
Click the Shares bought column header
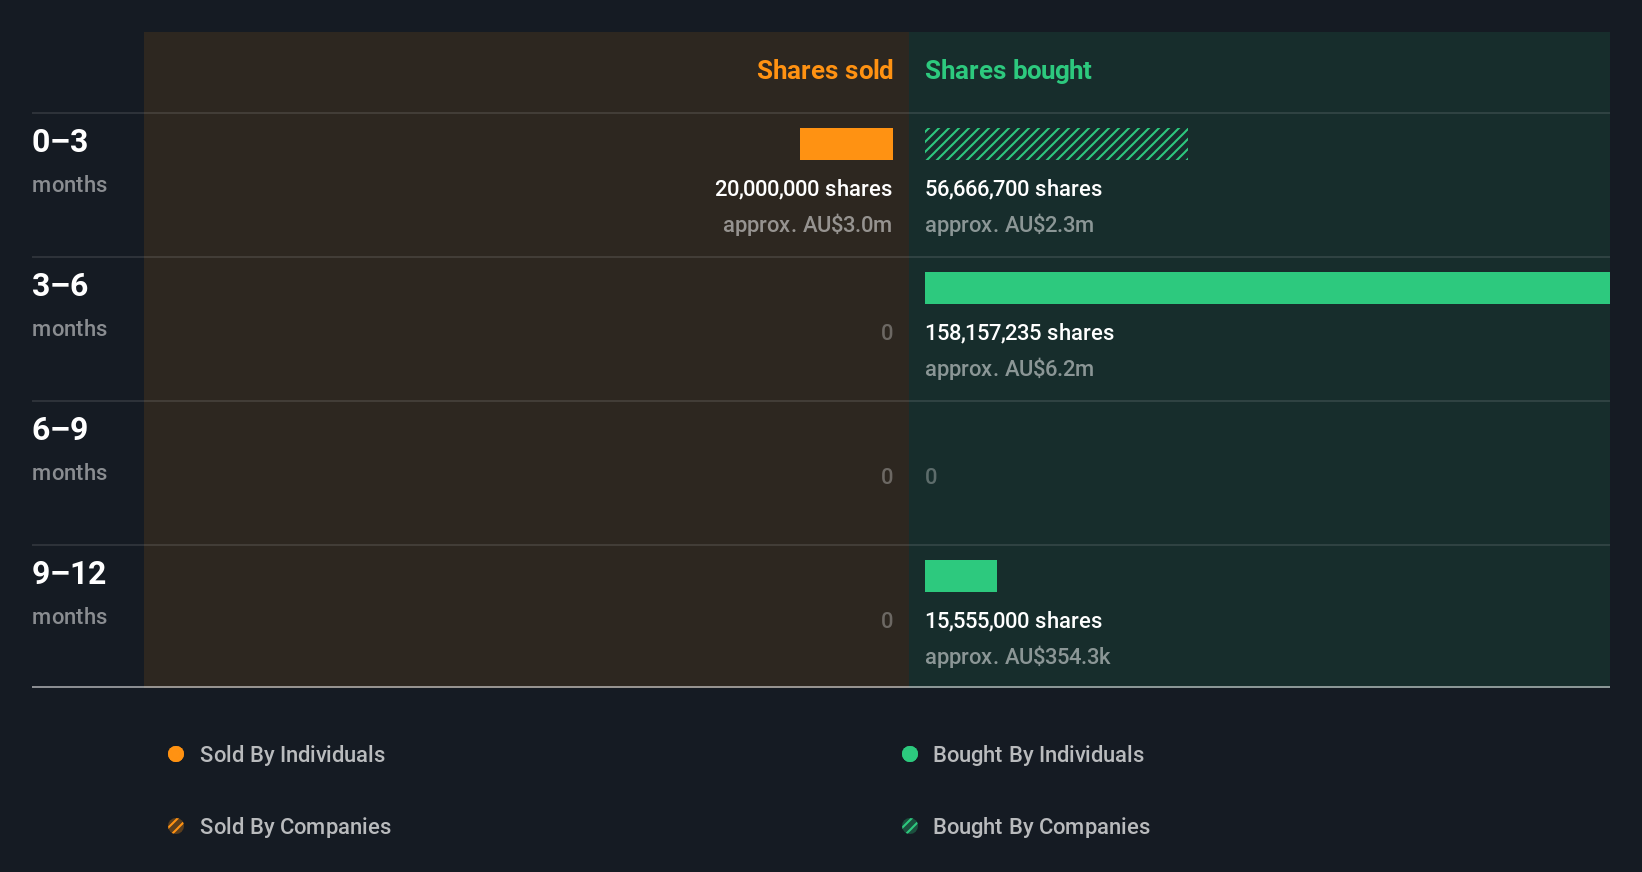coord(1008,70)
